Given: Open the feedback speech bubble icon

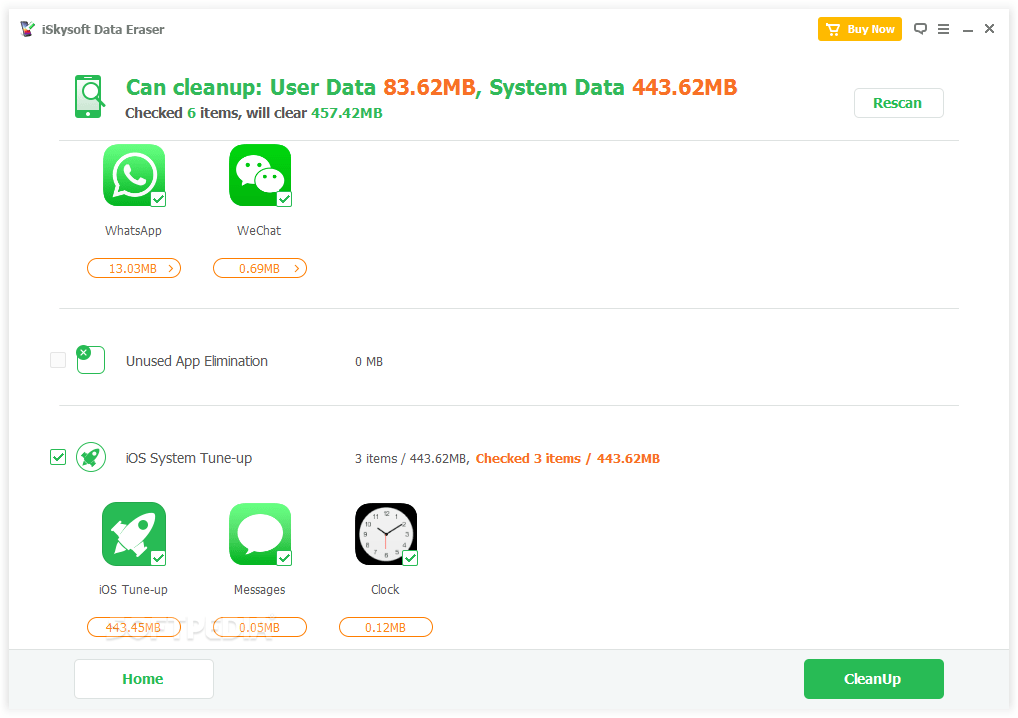Looking at the screenshot, I should coord(920,29).
